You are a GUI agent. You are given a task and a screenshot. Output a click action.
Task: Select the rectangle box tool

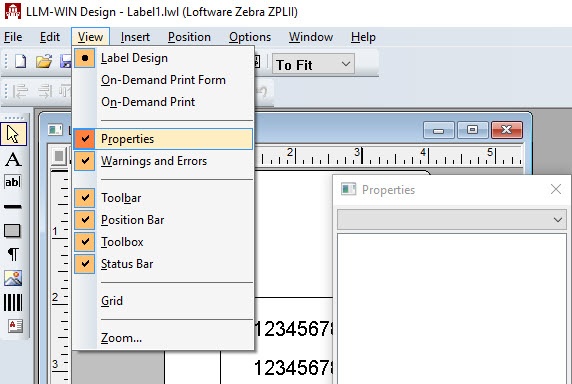[x=13, y=231]
